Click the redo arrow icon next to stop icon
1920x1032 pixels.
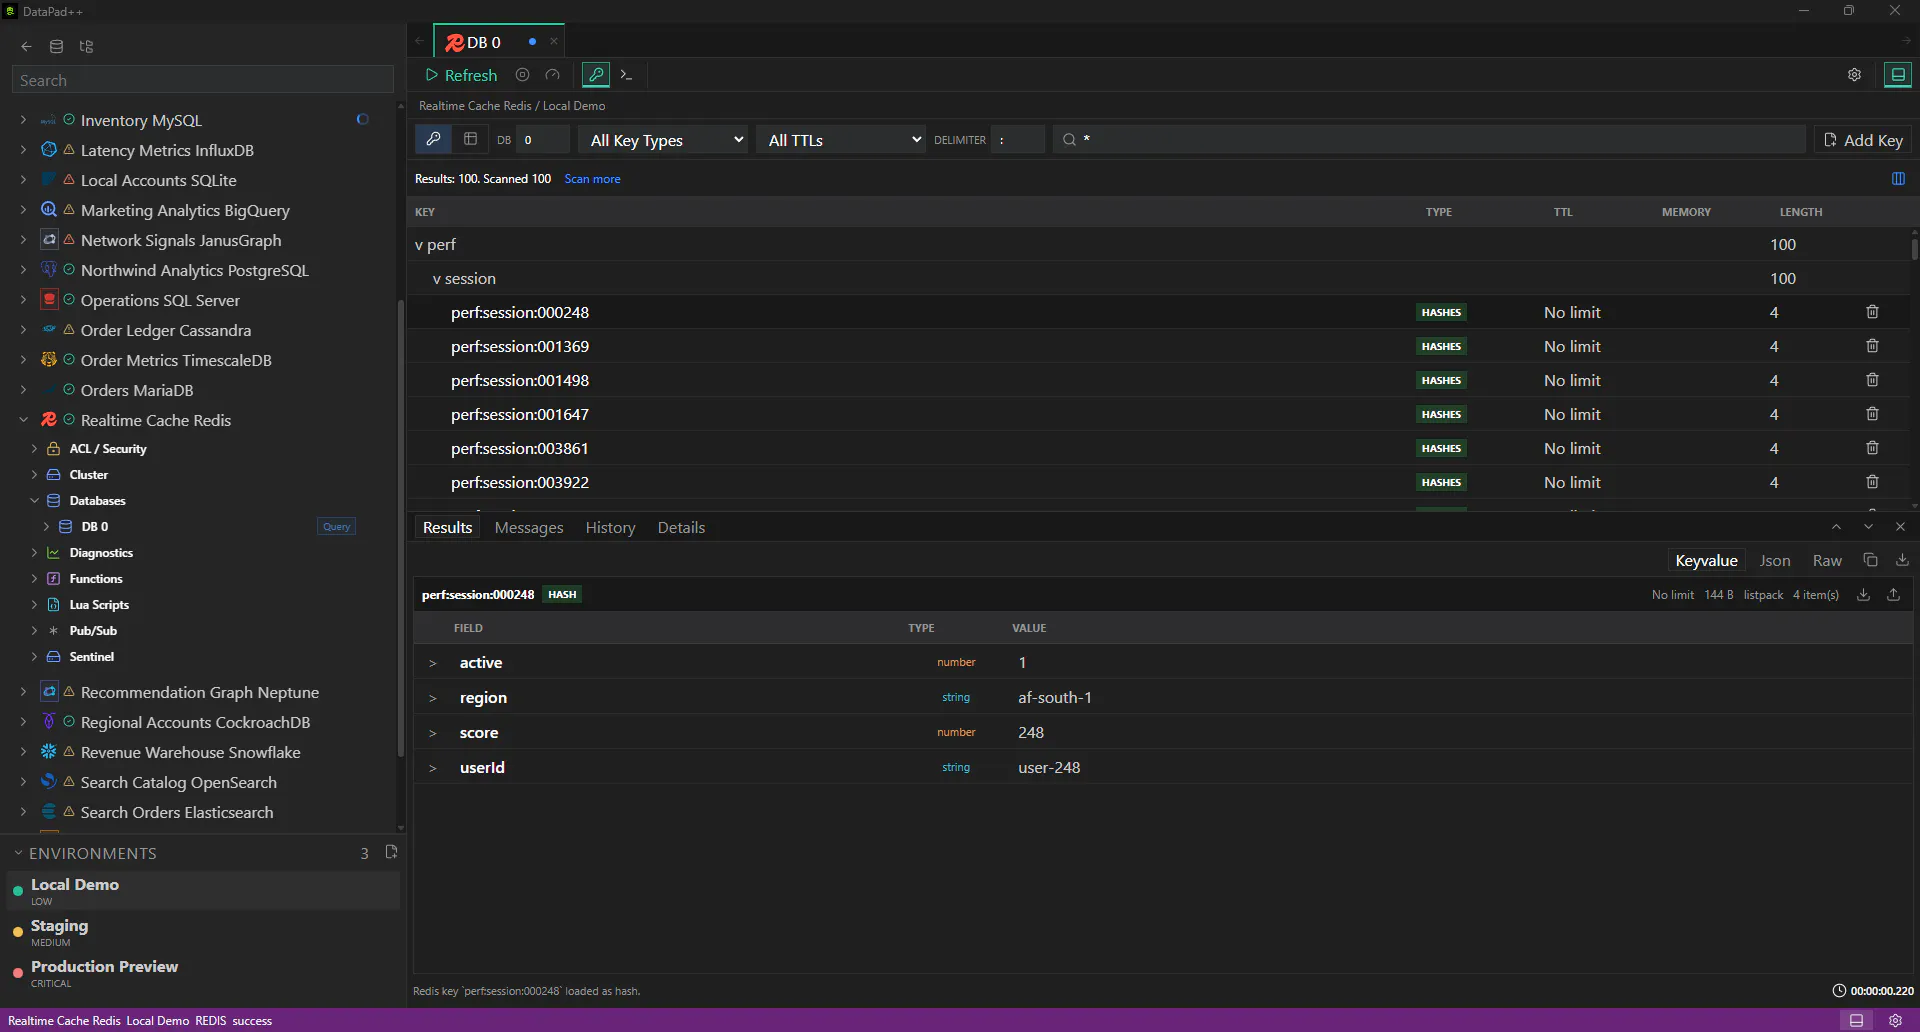pyautogui.click(x=552, y=75)
